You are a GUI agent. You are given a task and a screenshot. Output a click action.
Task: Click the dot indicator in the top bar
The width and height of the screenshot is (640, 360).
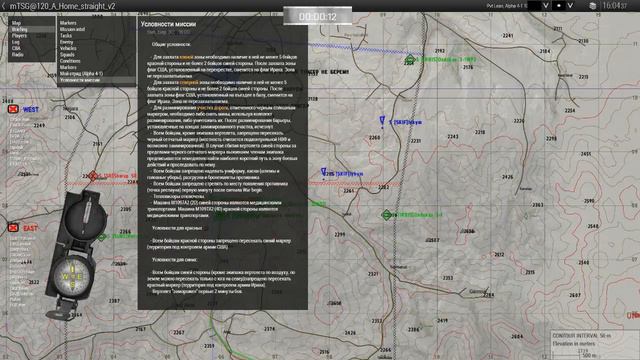pyautogui.click(x=559, y=6)
